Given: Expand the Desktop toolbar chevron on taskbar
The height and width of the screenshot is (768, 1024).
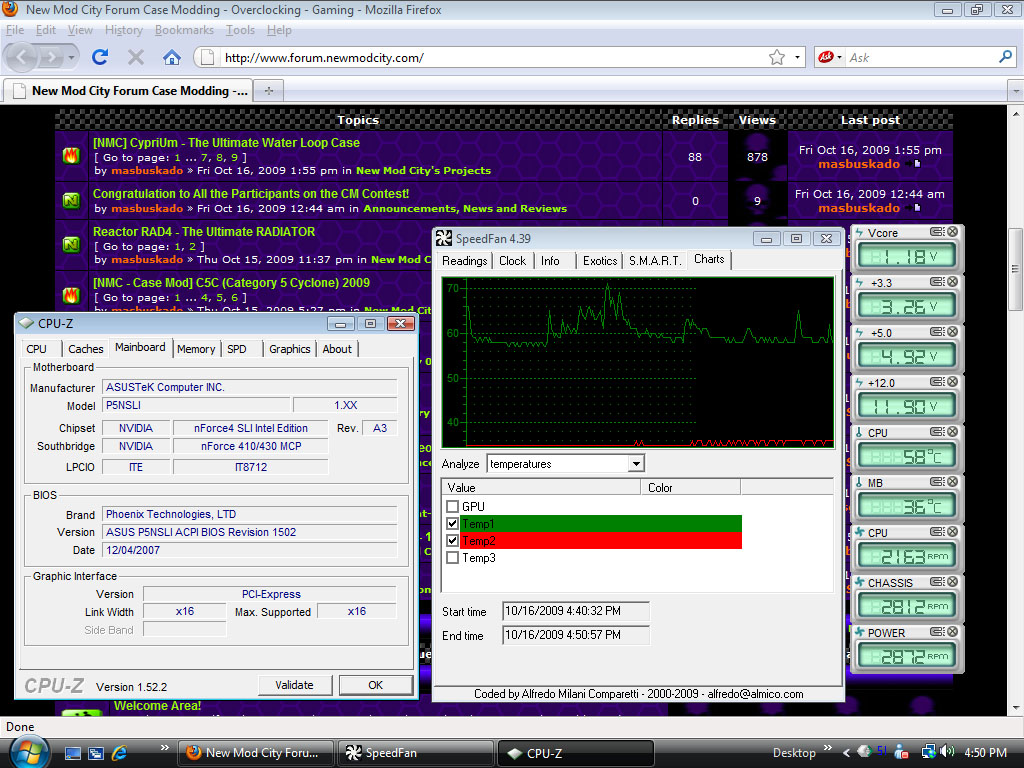Looking at the screenshot, I should pos(828,748).
